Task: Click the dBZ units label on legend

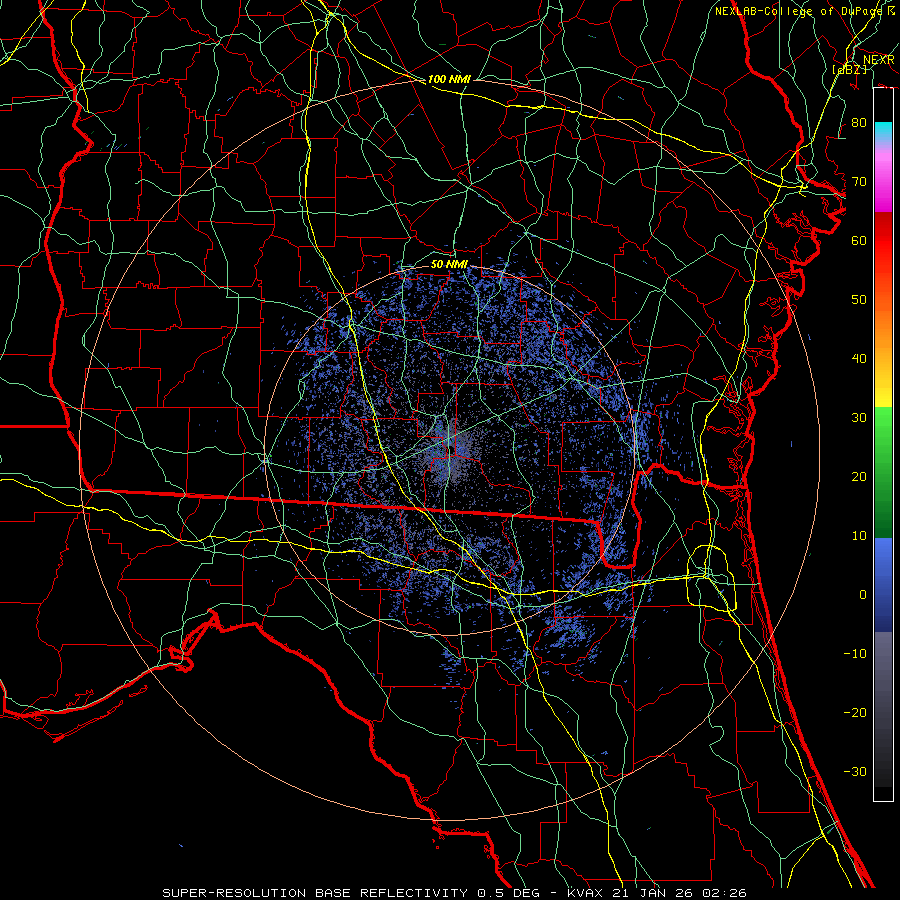Action: pos(849,69)
